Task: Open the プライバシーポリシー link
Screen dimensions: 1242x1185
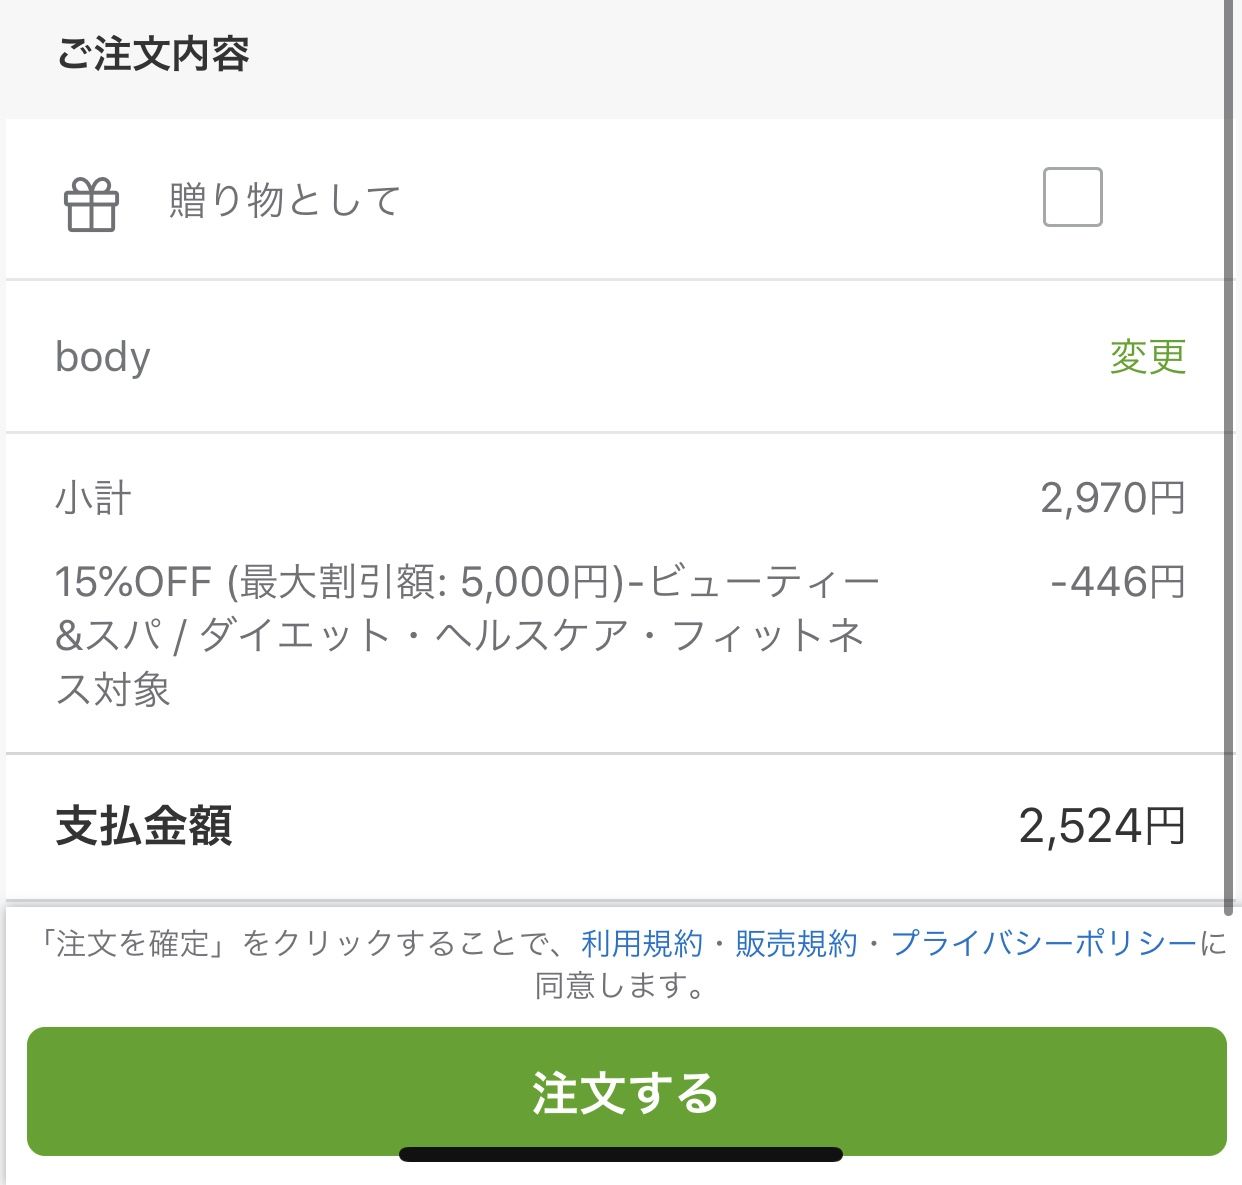Action: pyautogui.click(x=1044, y=943)
